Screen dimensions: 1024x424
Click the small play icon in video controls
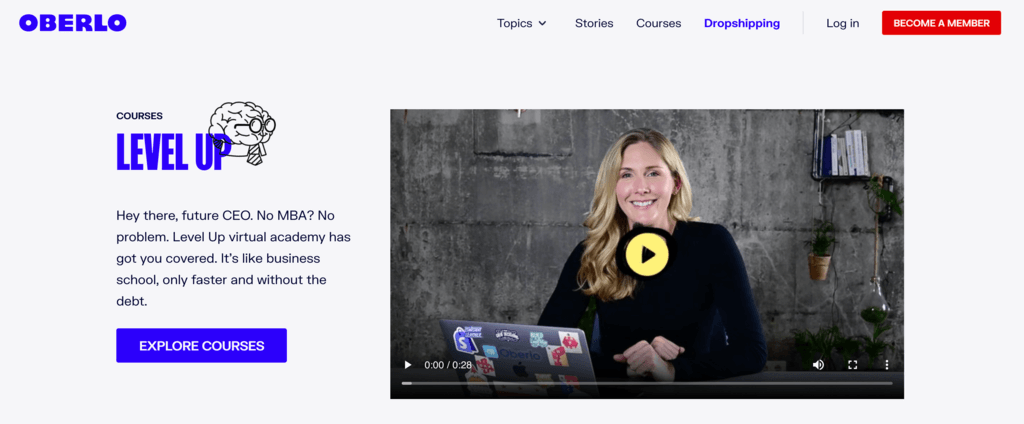tap(408, 365)
